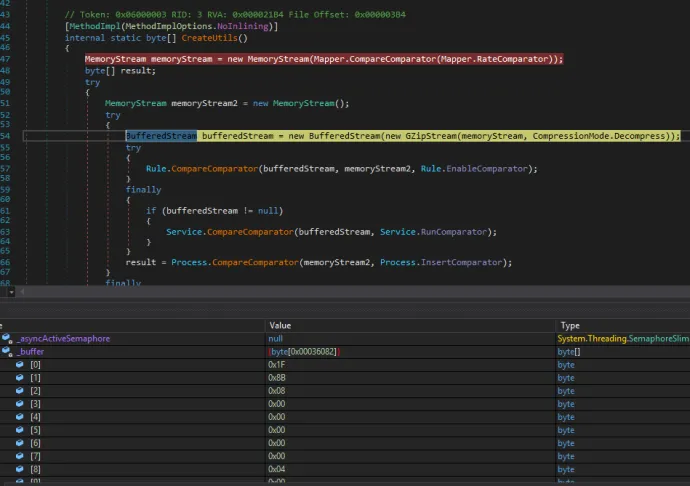Click the icon beside array element [3]
This screenshot has width=690, height=486.
tap(20, 404)
